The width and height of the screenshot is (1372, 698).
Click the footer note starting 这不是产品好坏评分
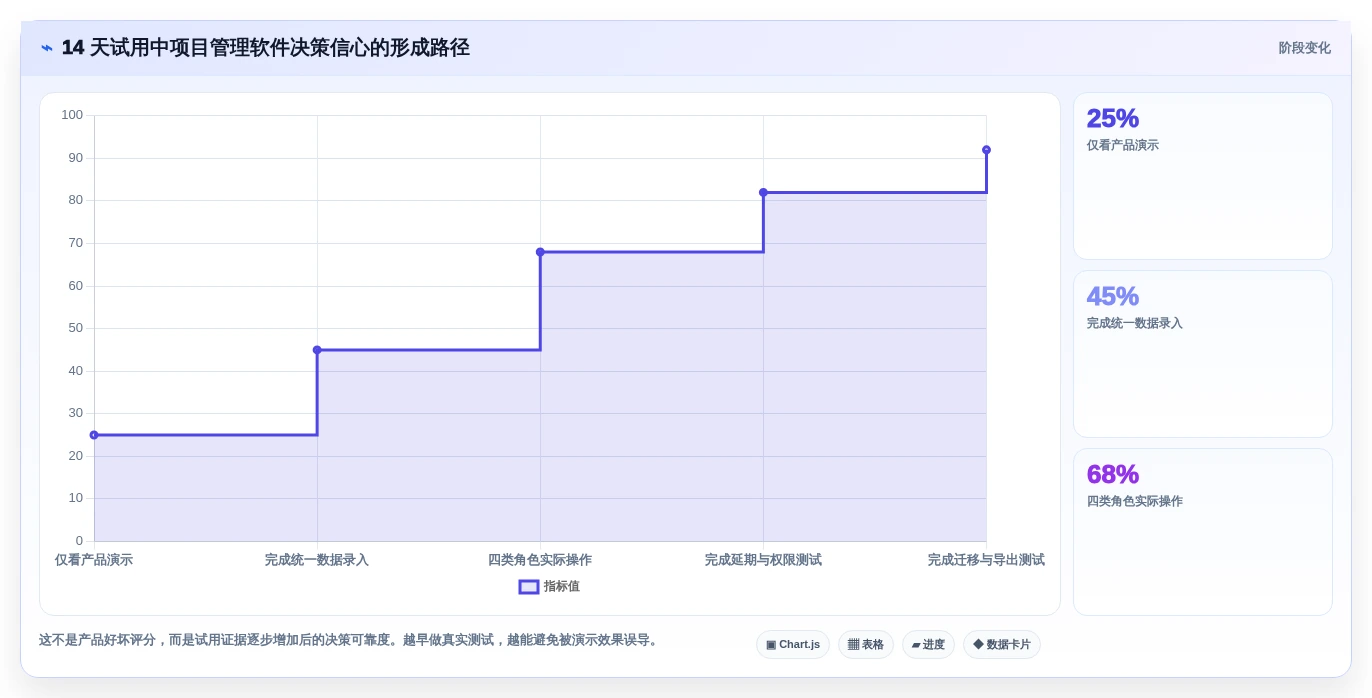click(x=350, y=640)
